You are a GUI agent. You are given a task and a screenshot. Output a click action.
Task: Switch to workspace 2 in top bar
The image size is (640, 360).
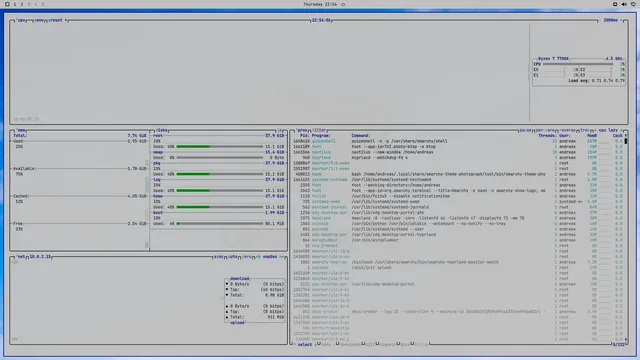(x=22, y=4)
